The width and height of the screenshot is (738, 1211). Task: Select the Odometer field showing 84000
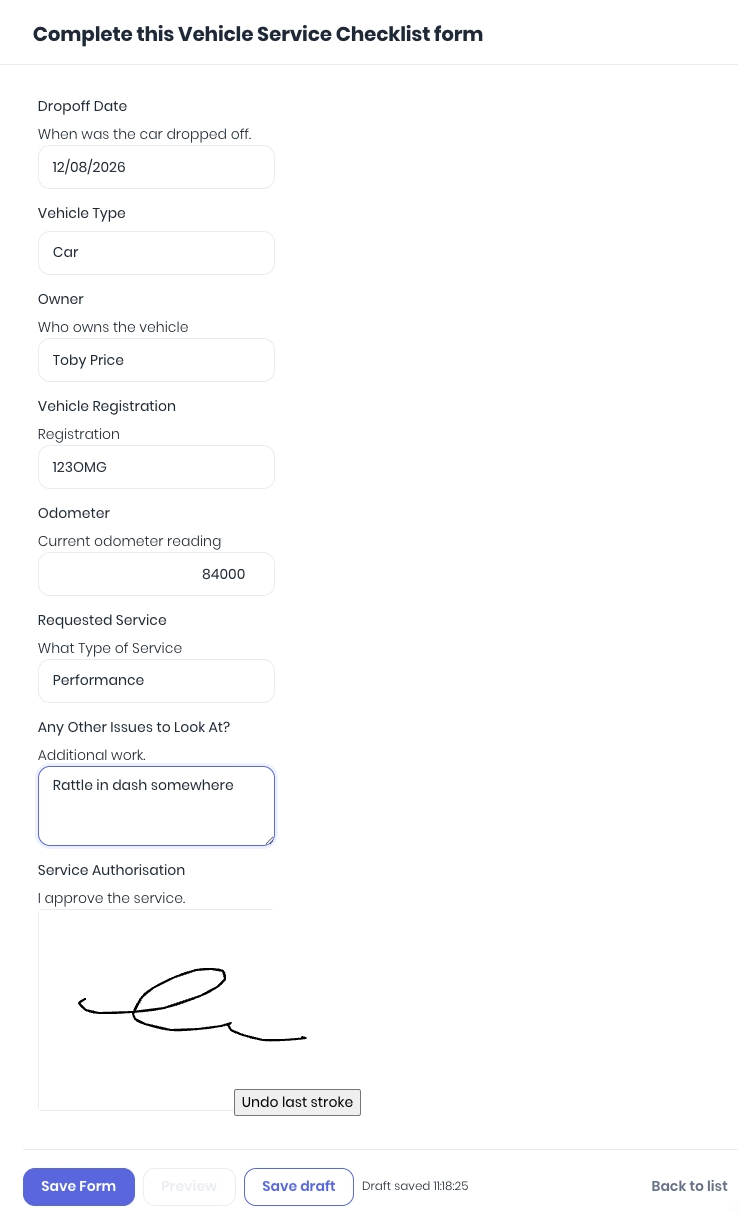[x=156, y=574]
